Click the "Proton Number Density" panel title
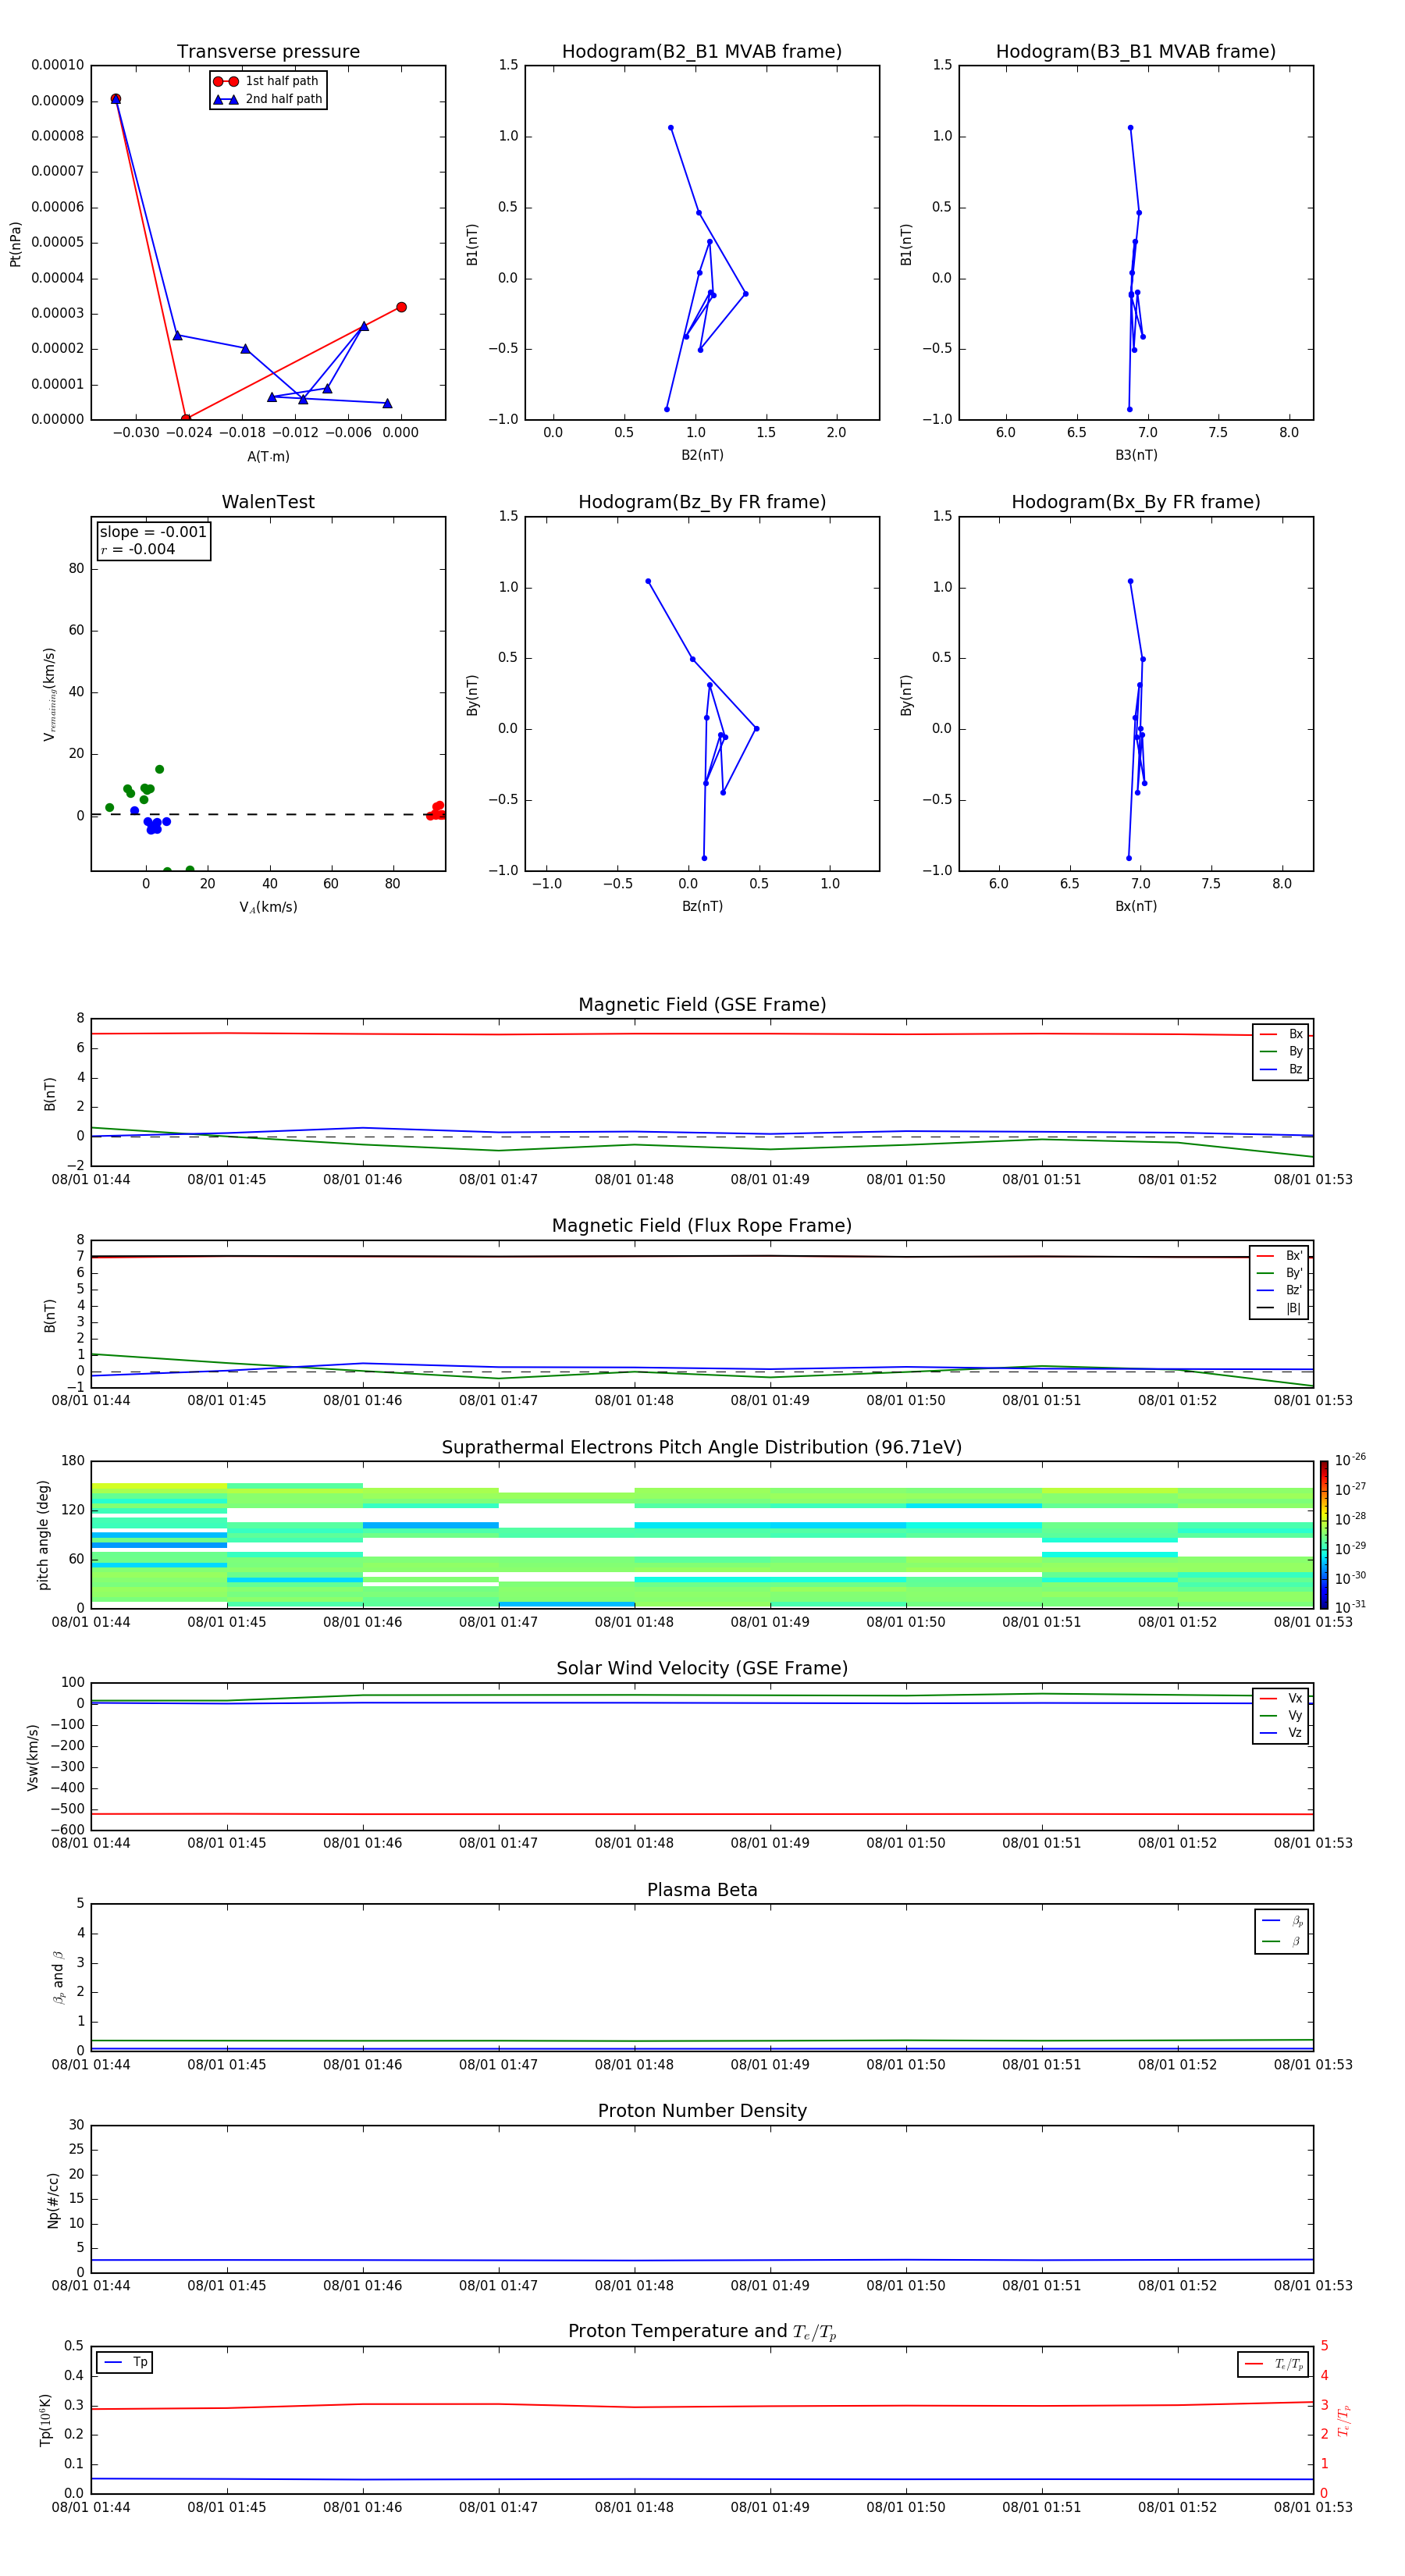This screenshot has width=1405, height=2576. pos(702,2111)
